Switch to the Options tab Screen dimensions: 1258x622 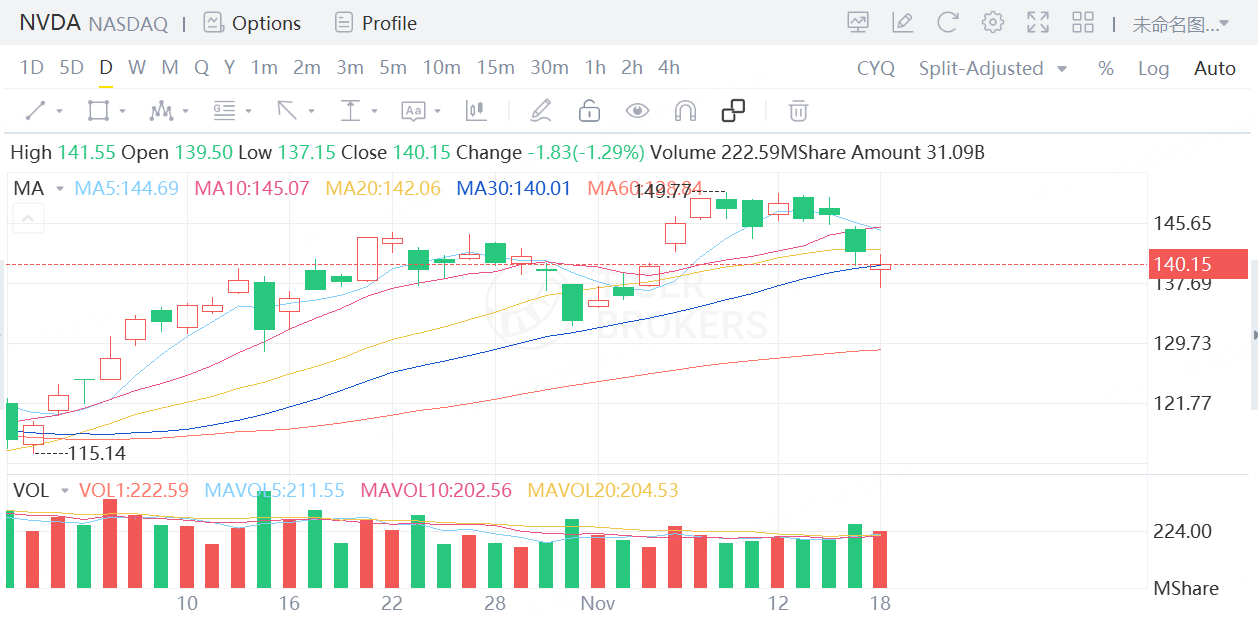point(252,22)
